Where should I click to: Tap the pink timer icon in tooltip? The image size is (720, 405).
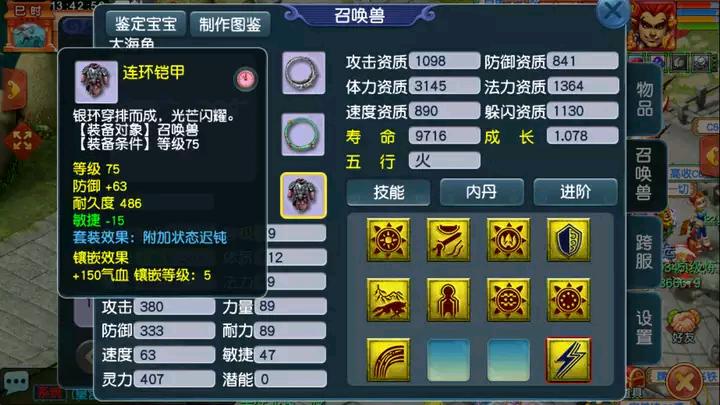[246, 79]
